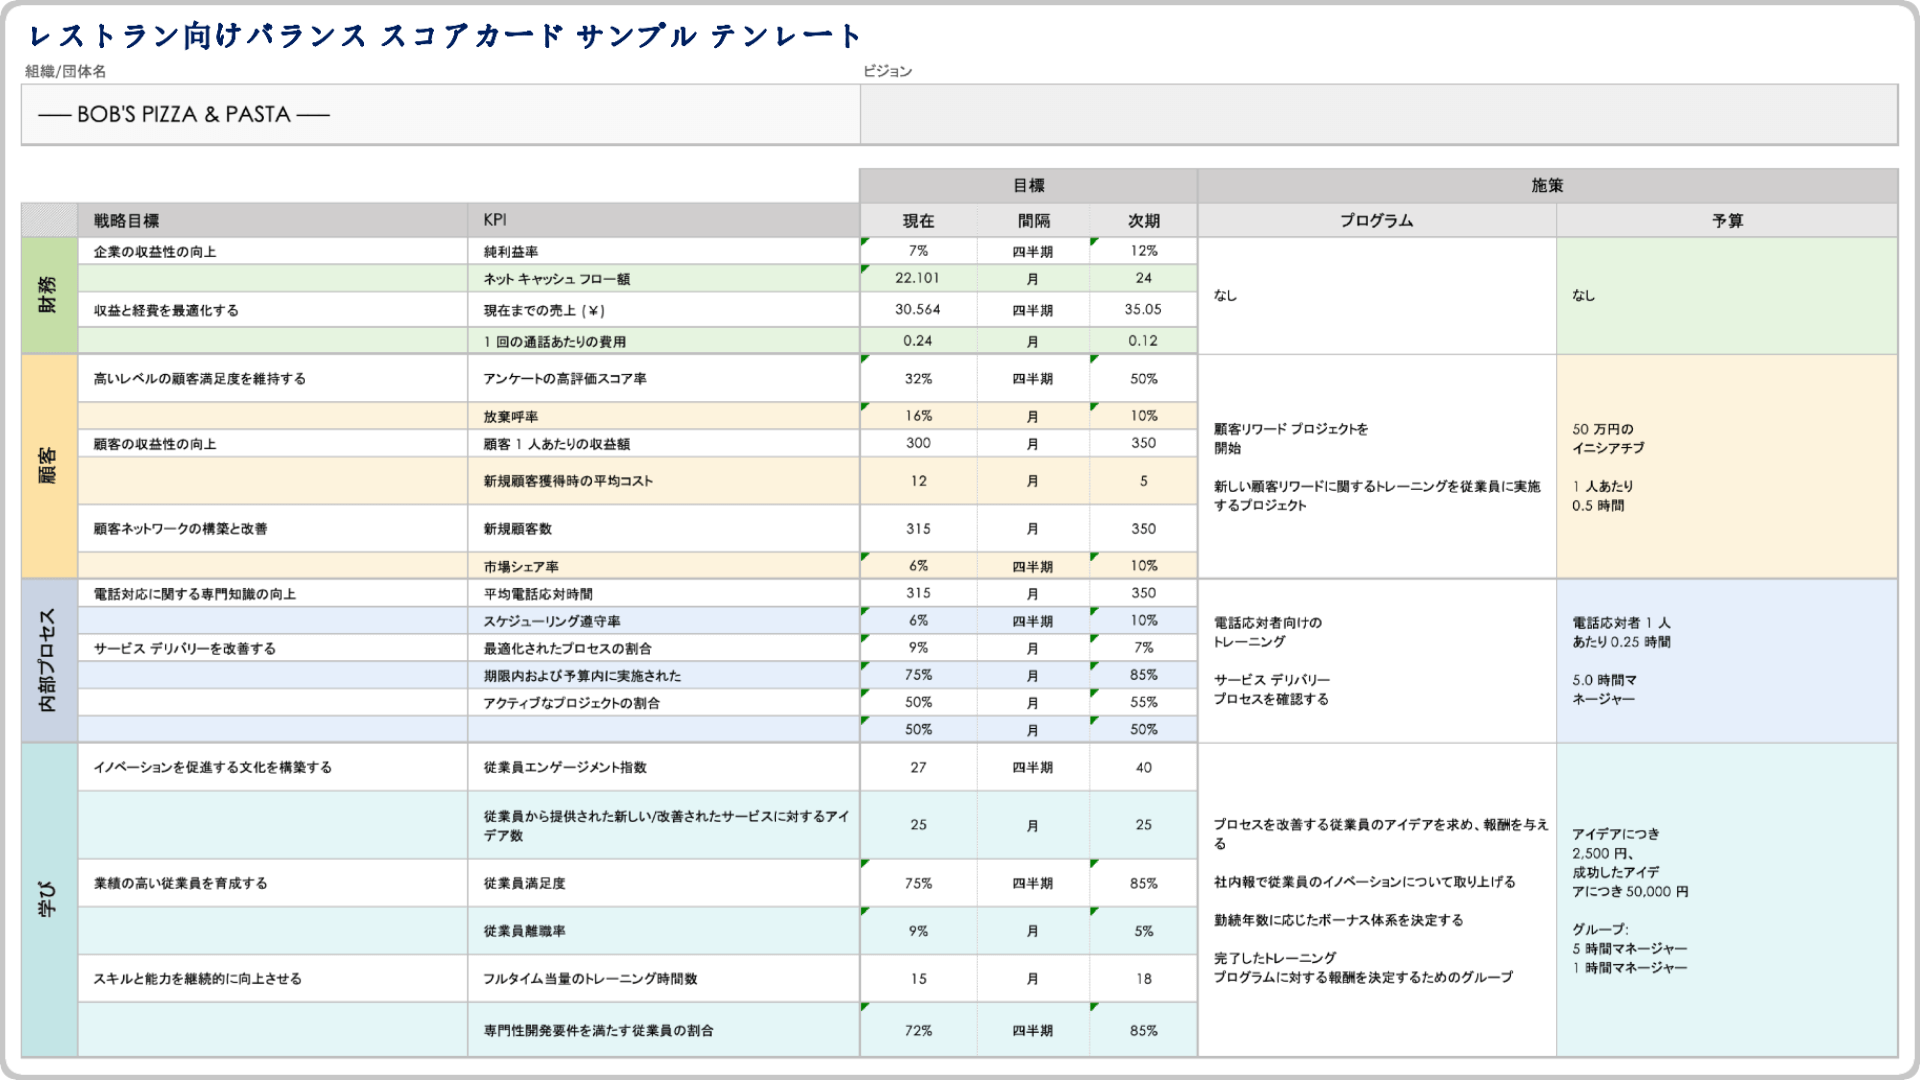The height and width of the screenshot is (1080, 1920).
Task: Click next-period value 35.05
Action: [x=1143, y=310]
